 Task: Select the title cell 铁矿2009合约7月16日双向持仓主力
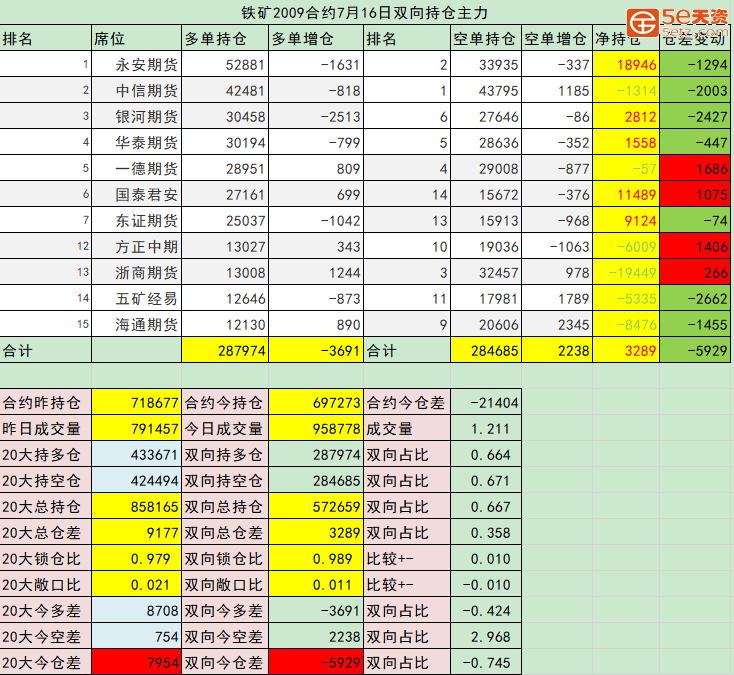(x=365, y=13)
